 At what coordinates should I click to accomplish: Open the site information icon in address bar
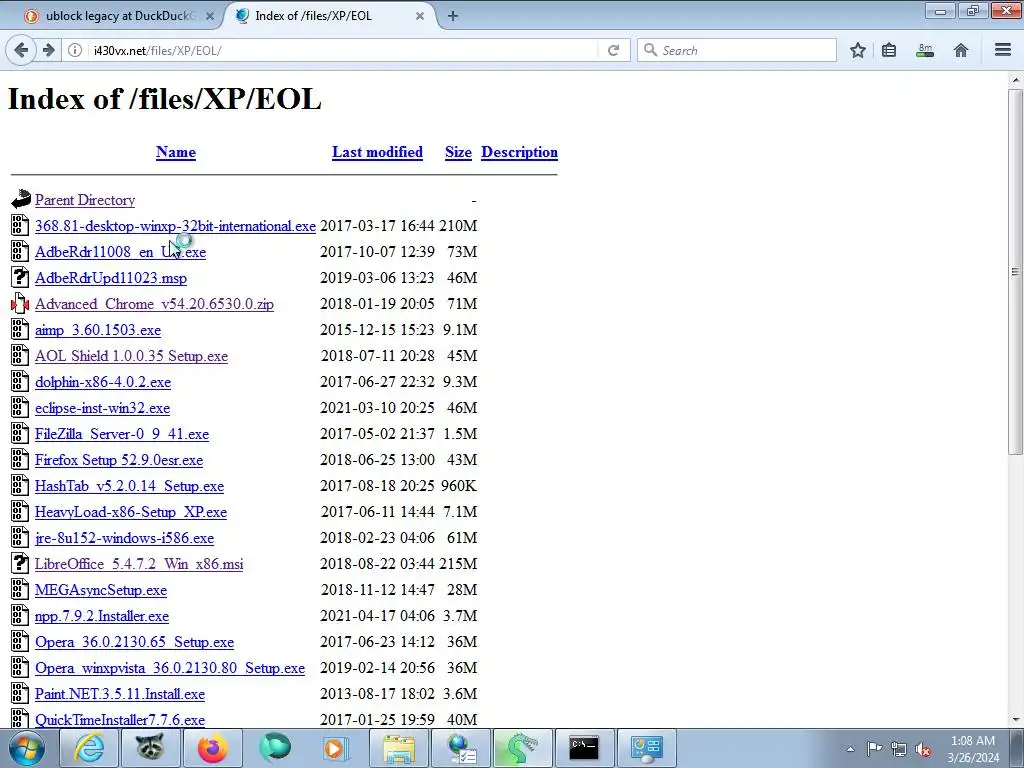(x=75, y=50)
